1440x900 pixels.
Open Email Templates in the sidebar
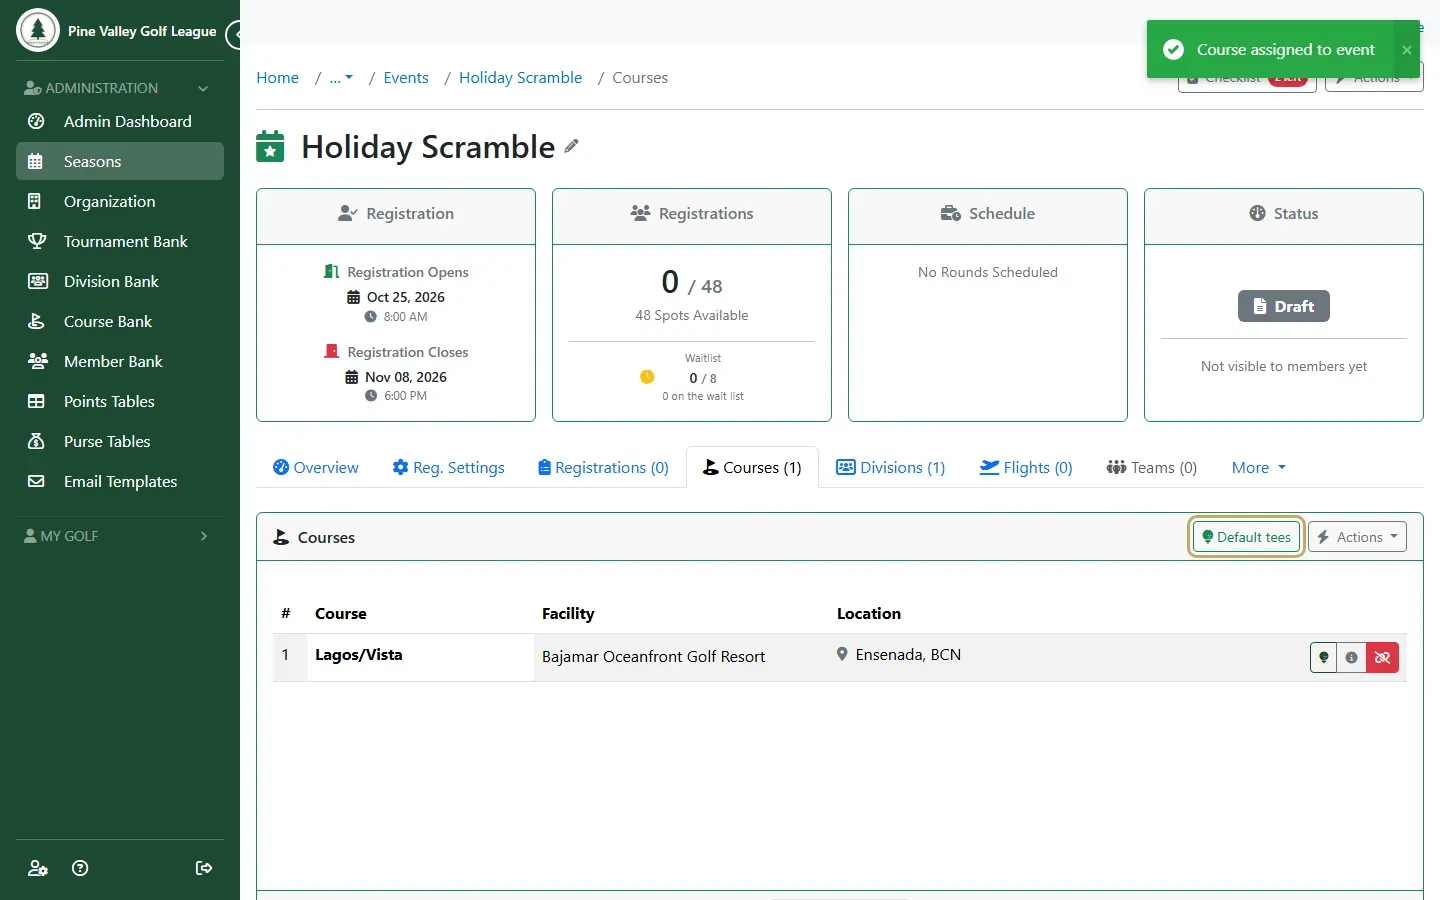(120, 481)
